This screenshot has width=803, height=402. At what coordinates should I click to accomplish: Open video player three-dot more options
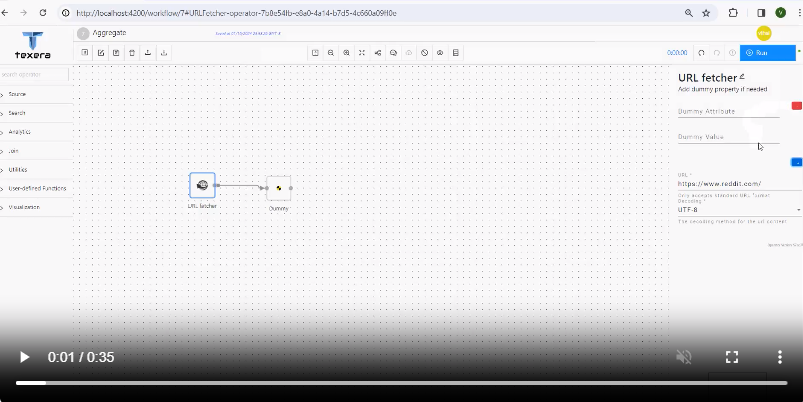(x=779, y=357)
